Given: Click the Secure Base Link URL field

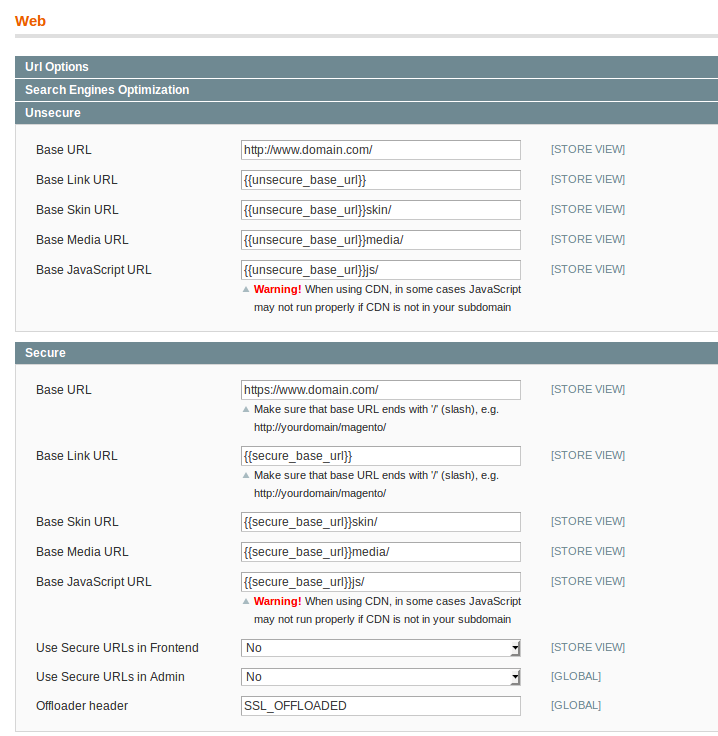Looking at the screenshot, I should tap(380, 456).
